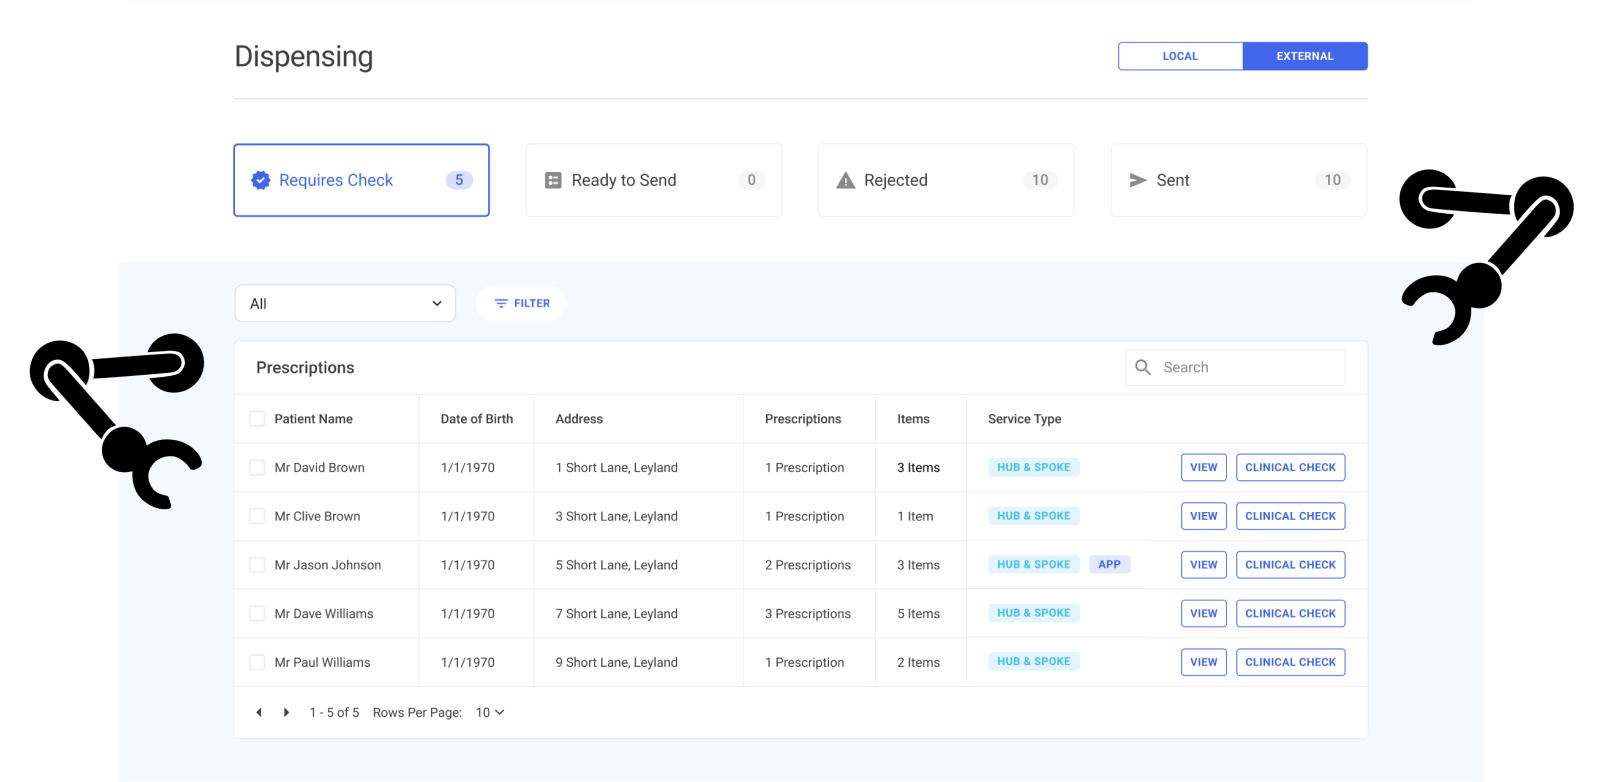Check the box for Mr David Brown
Image resolution: width=1604 pixels, height=782 pixels.
[x=257, y=468]
